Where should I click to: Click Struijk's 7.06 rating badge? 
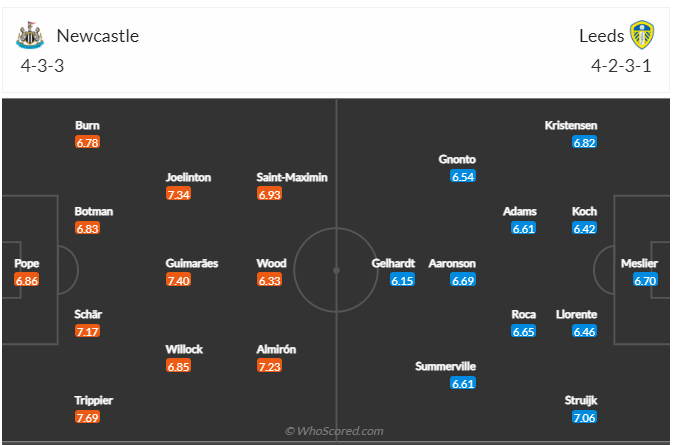coord(584,417)
